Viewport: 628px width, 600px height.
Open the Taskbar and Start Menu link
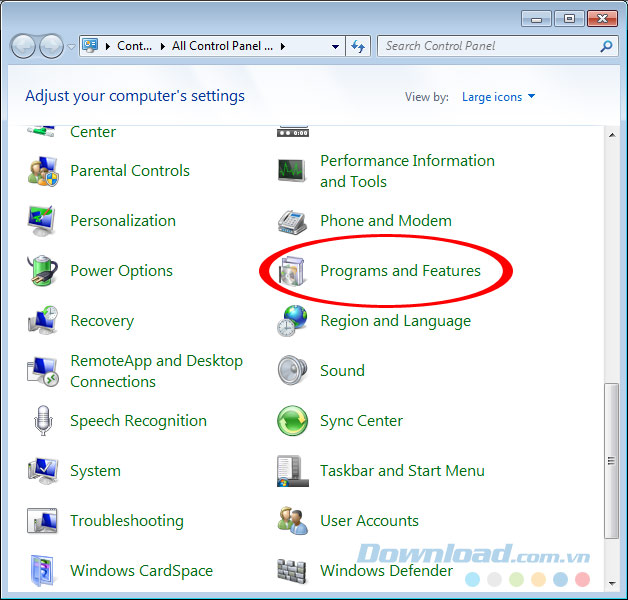[x=402, y=471]
